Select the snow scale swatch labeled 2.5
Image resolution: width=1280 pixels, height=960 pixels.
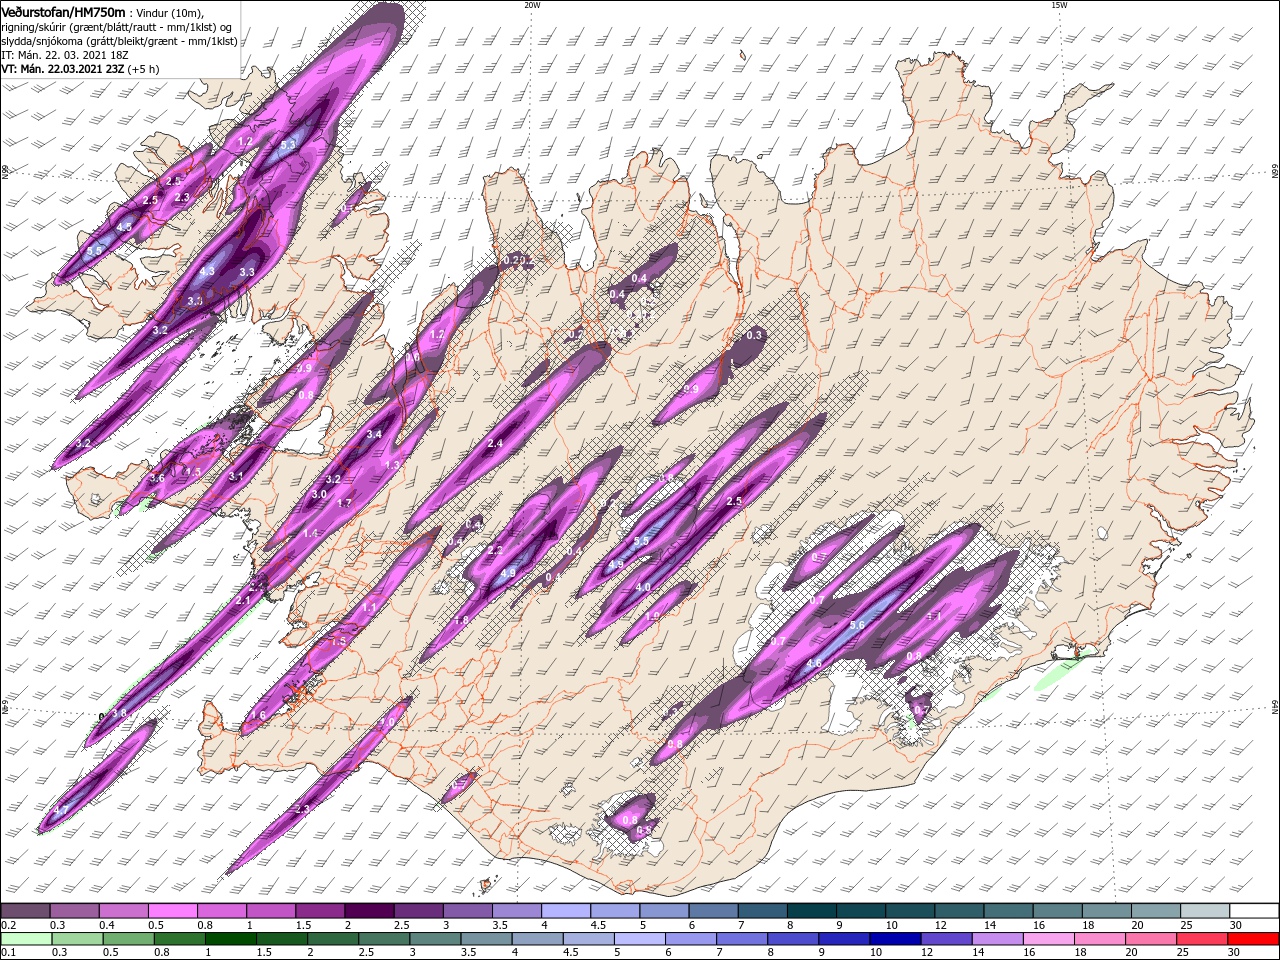click(418, 911)
